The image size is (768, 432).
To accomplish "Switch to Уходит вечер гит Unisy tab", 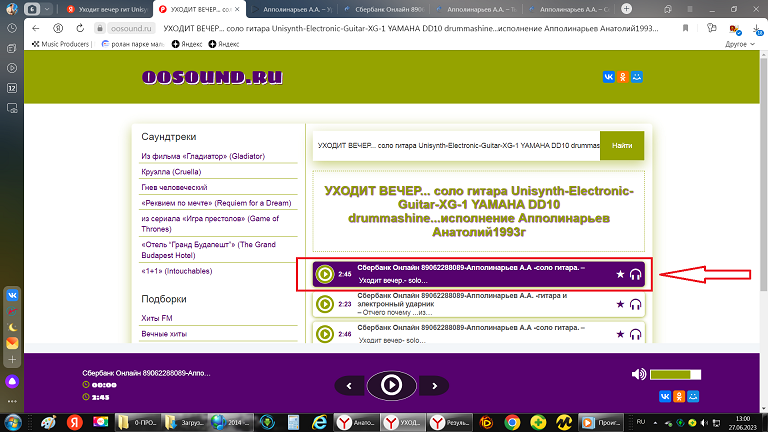I will pos(107,9).
